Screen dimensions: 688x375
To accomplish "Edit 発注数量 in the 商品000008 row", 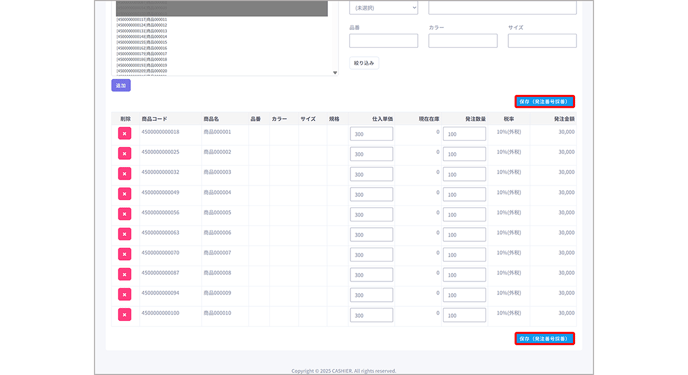I will [464, 275].
